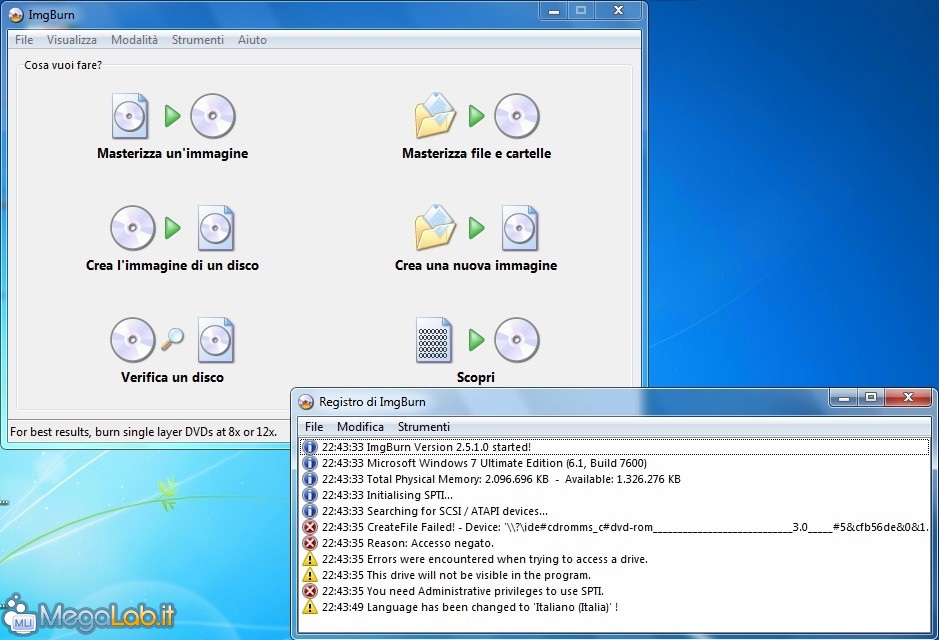Open the Modifica menu in the log window
The image size is (939, 640).
(361, 427)
